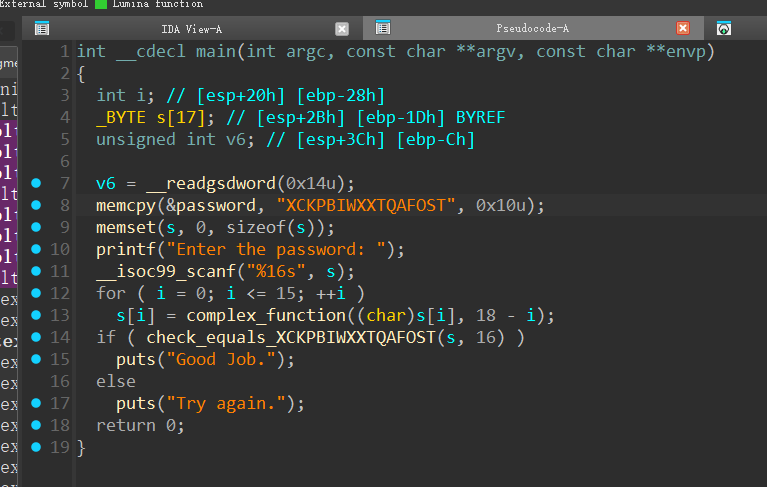Click the [ebp-28h] comment
Image resolution: width=767 pixels, height=487 pixels.
coord(341,95)
